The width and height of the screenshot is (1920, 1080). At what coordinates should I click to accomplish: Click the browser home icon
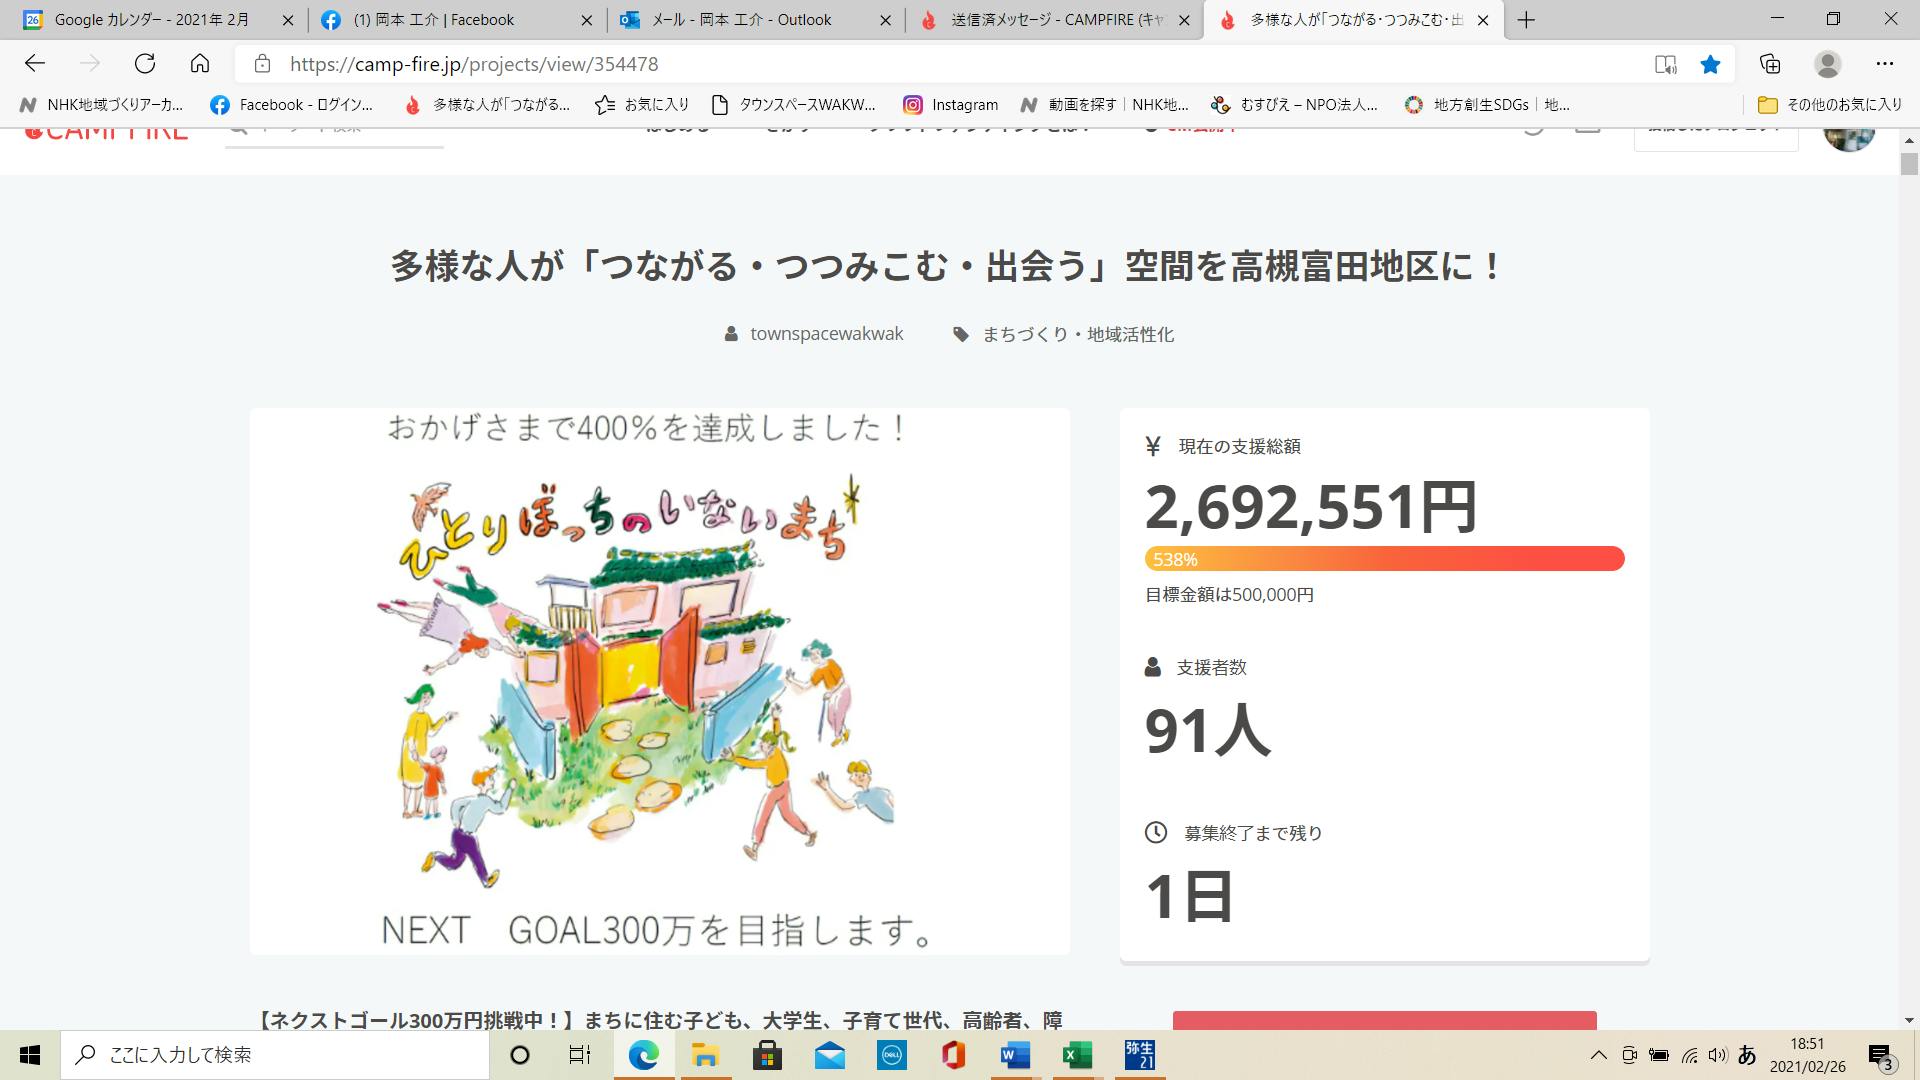click(x=200, y=64)
